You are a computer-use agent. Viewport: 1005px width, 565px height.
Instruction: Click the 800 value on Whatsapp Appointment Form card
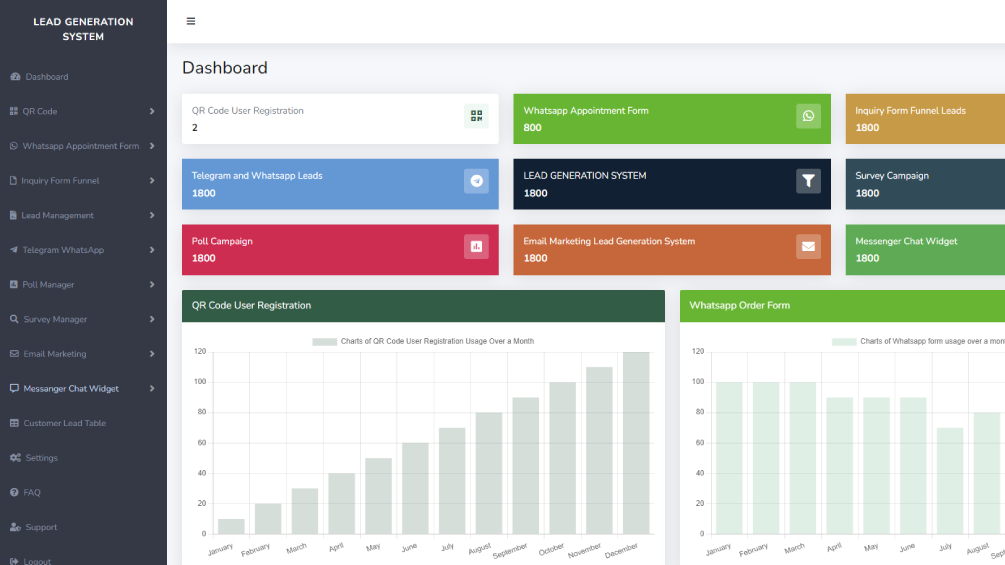(x=532, y=127)
